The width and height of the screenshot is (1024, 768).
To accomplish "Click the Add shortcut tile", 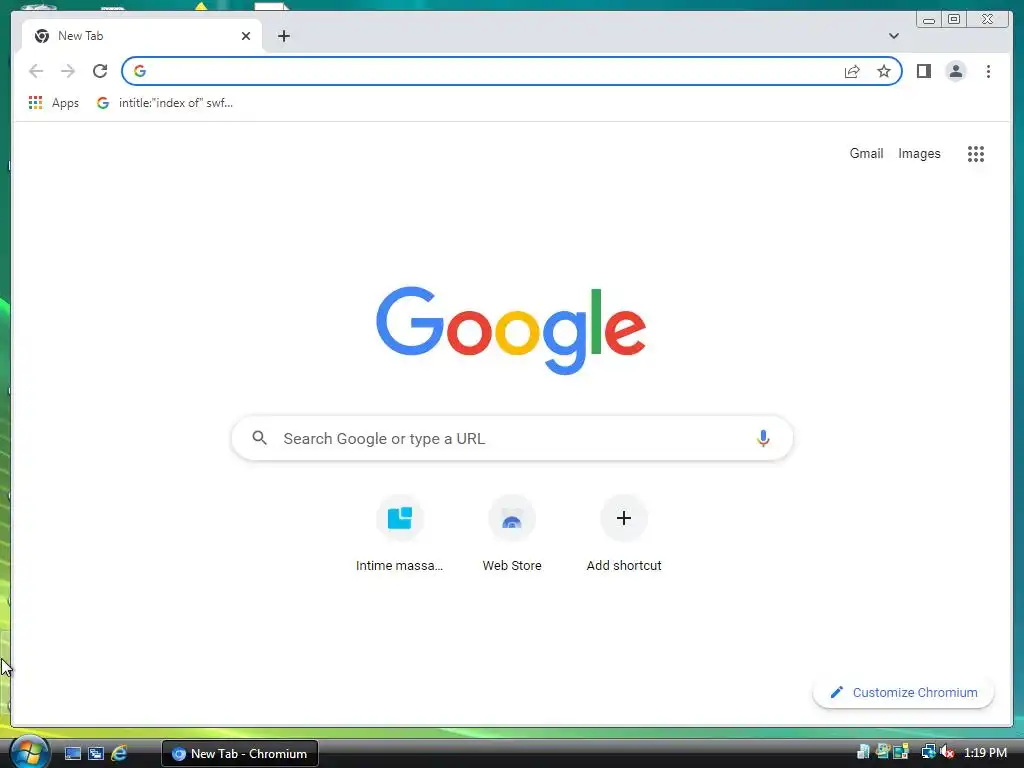I will [624, 534].
